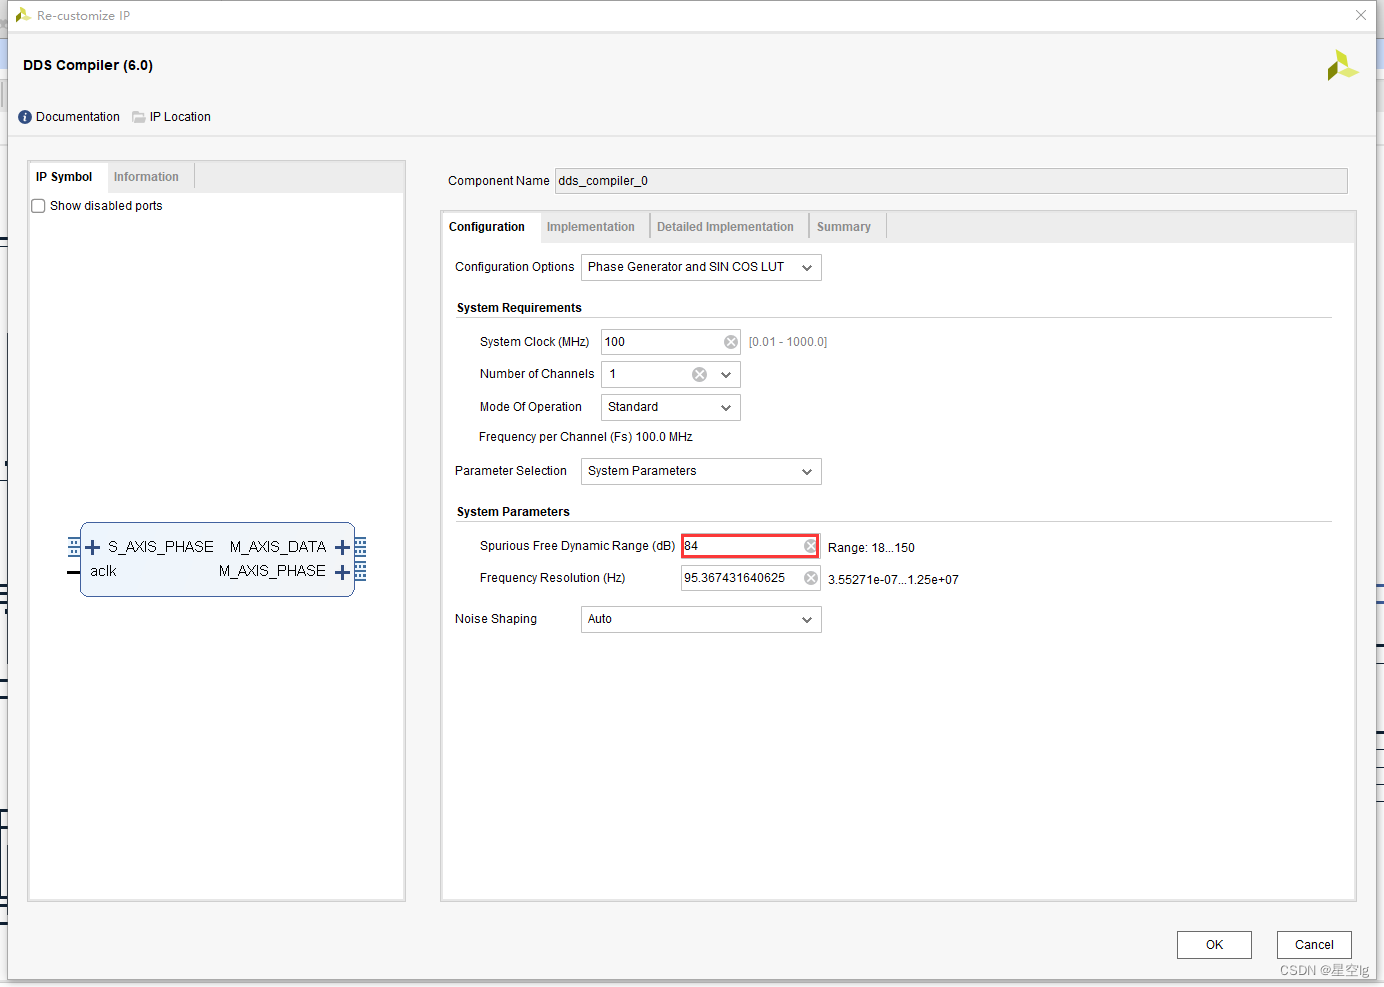This screenshot has height=987, width=1384.
Task: Open the Documentation link
Action: [x=78, y=117]
